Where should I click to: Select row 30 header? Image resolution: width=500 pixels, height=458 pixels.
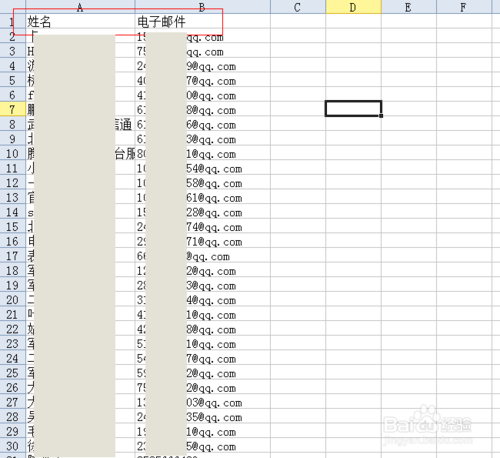coord(13,446)
